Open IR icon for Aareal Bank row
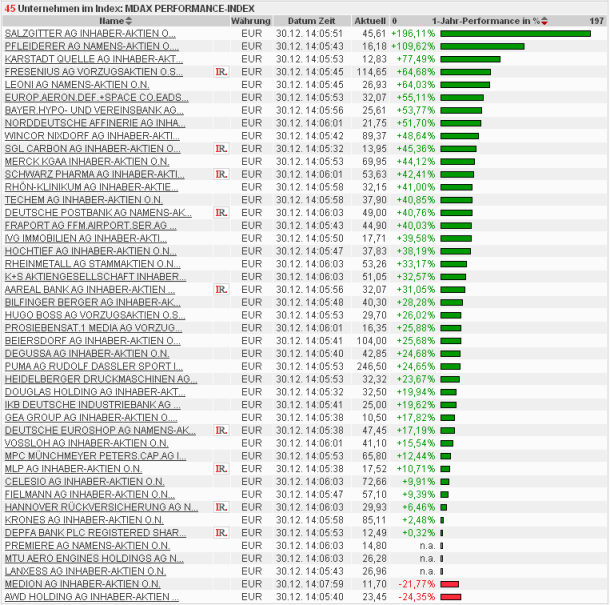Viewport: 610px width, 605px height. (221, 289)
